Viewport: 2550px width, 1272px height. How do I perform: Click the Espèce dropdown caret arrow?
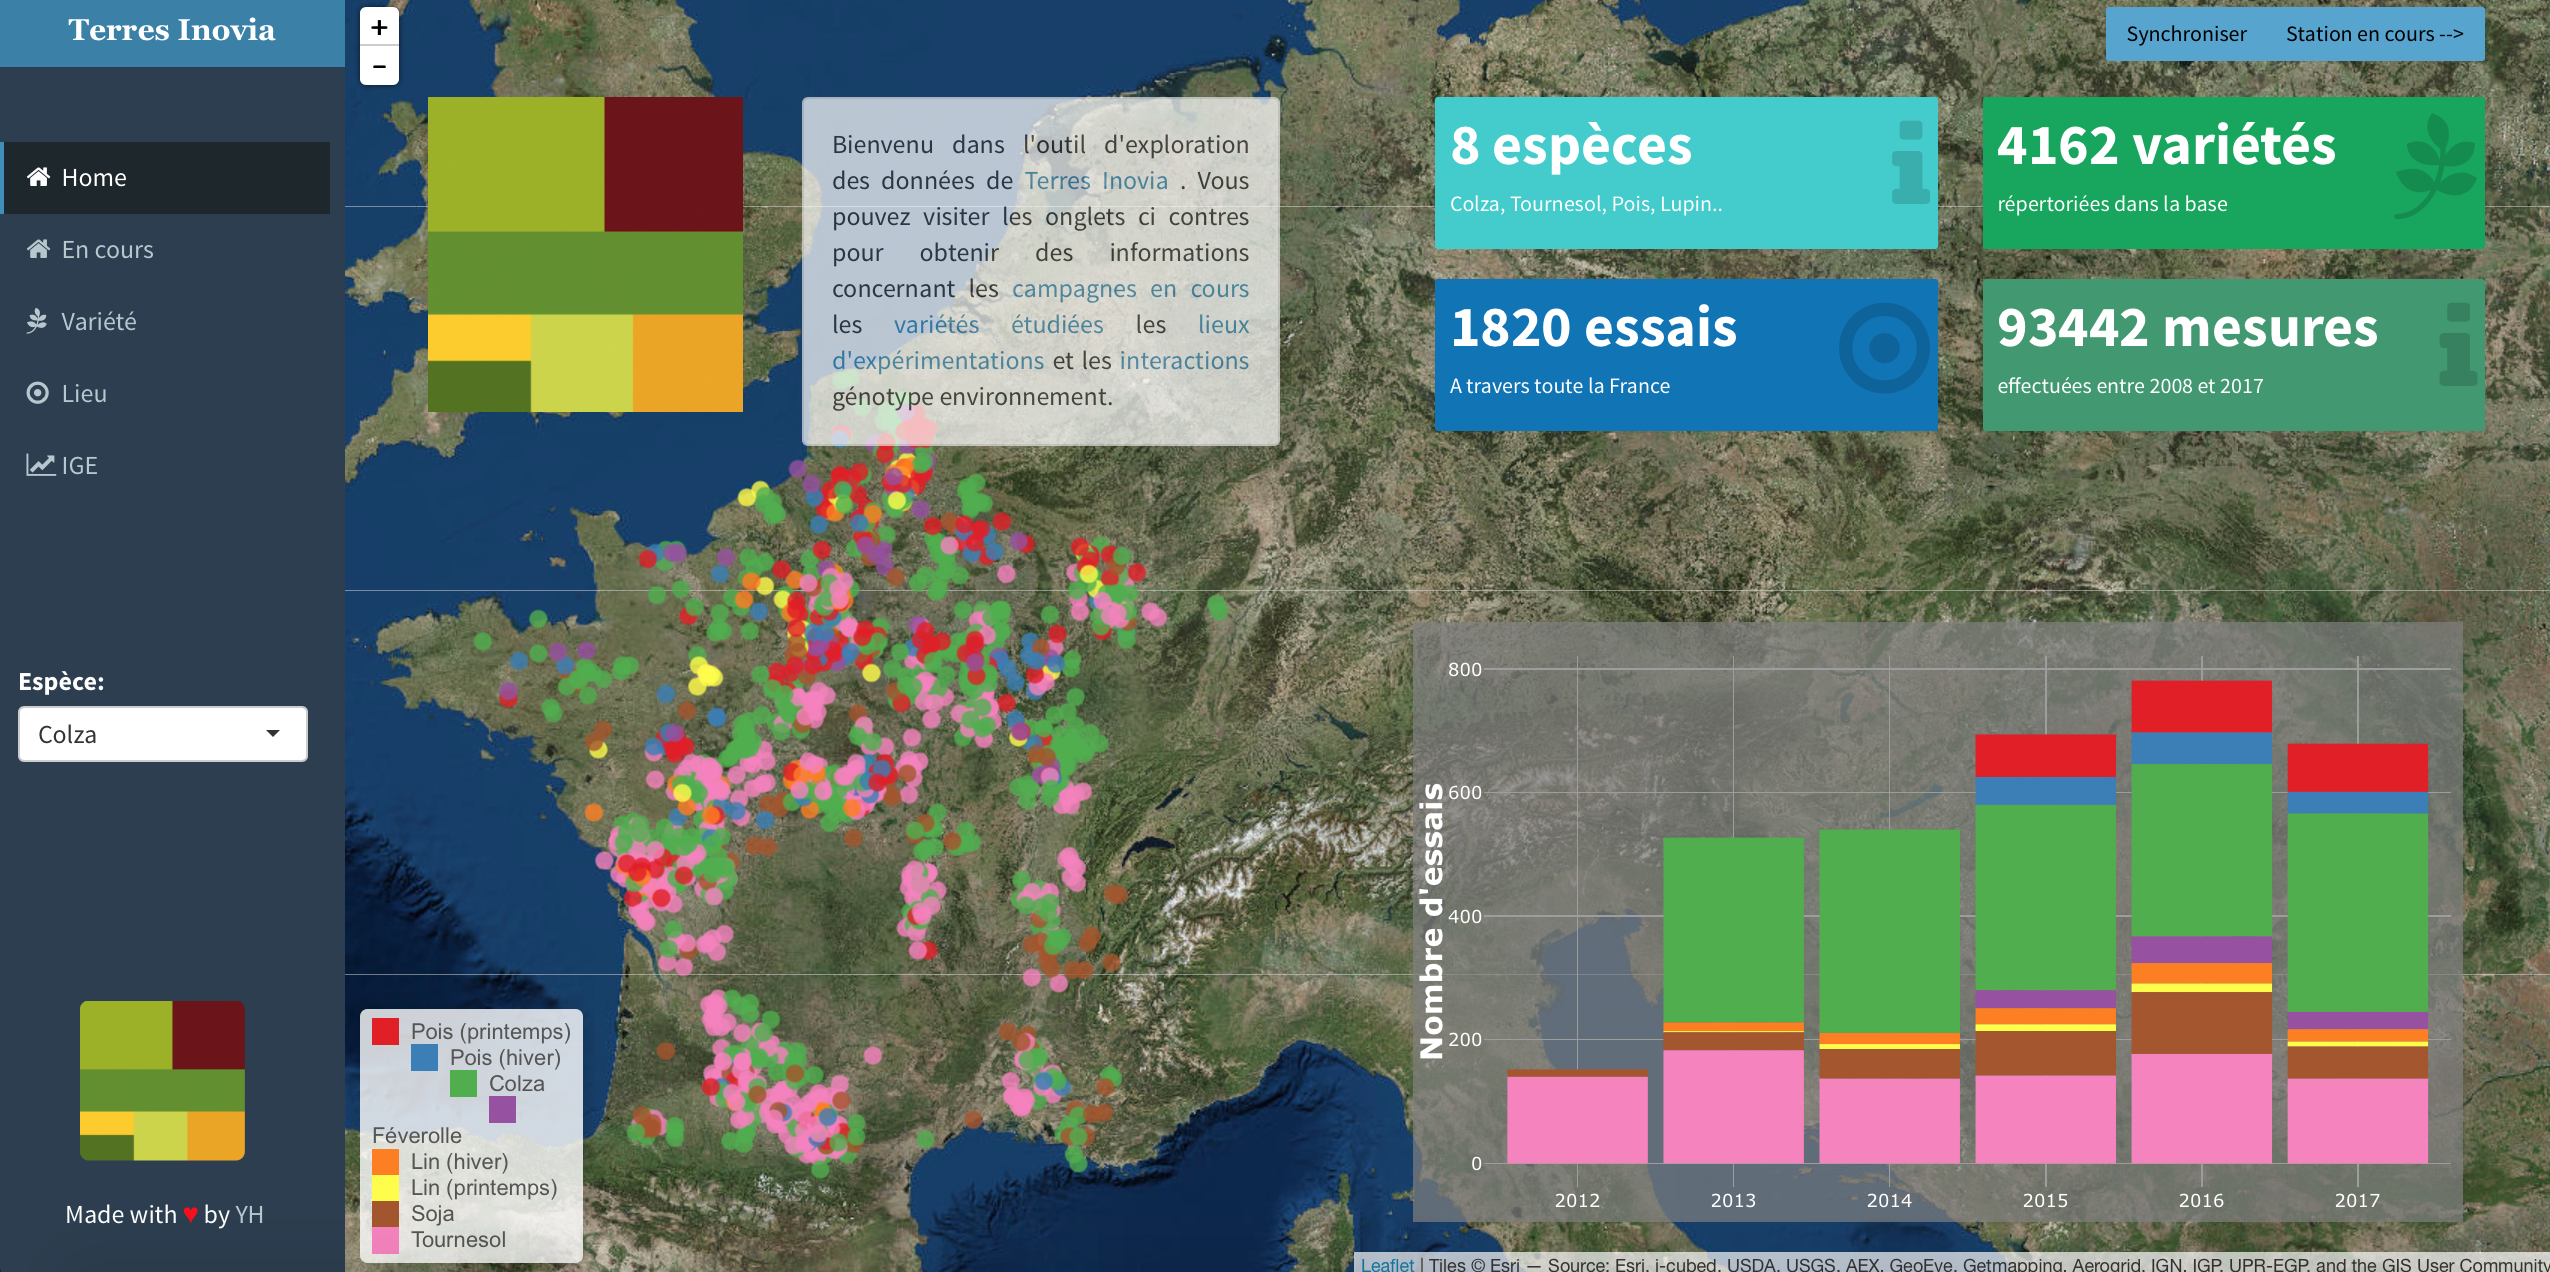click(273, 734)
